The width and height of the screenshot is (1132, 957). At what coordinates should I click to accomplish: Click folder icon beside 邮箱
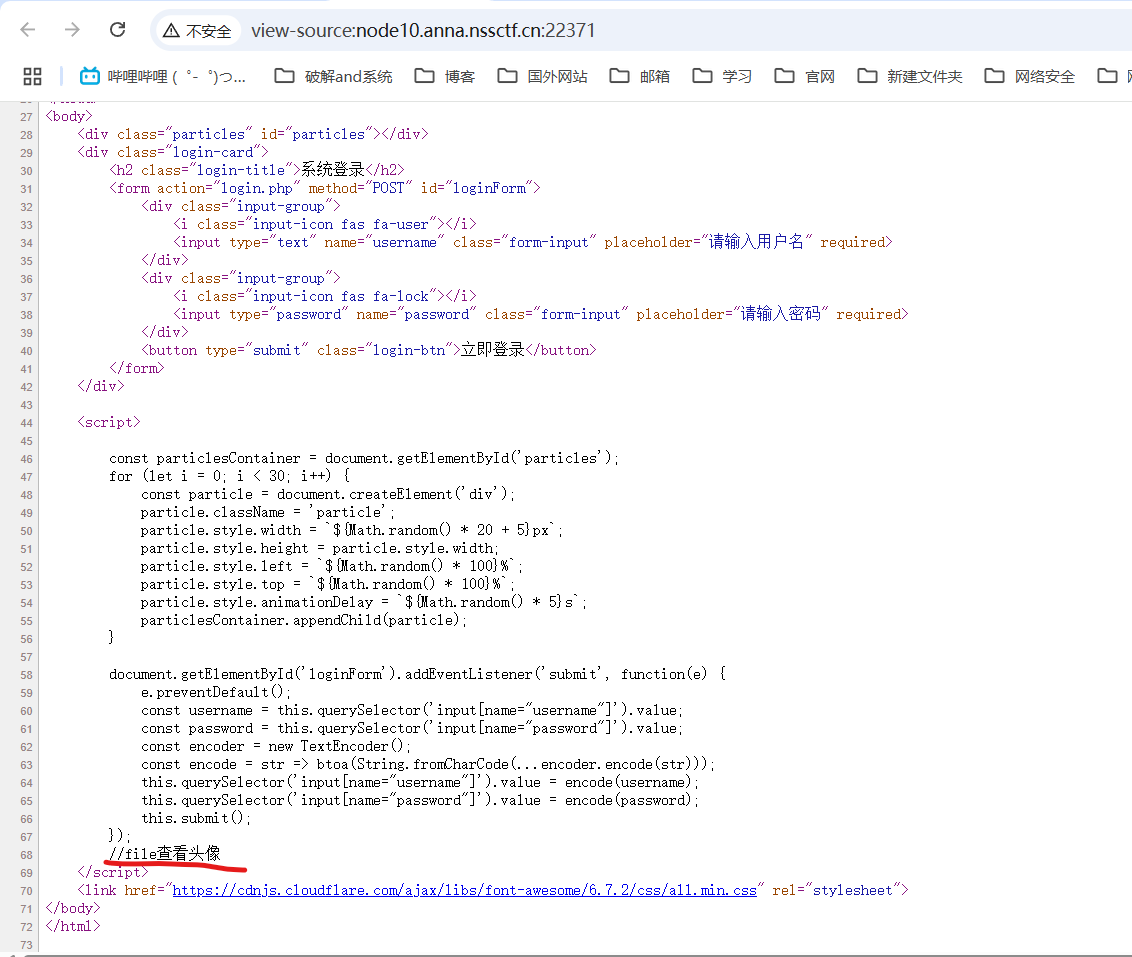coord(619,76)
